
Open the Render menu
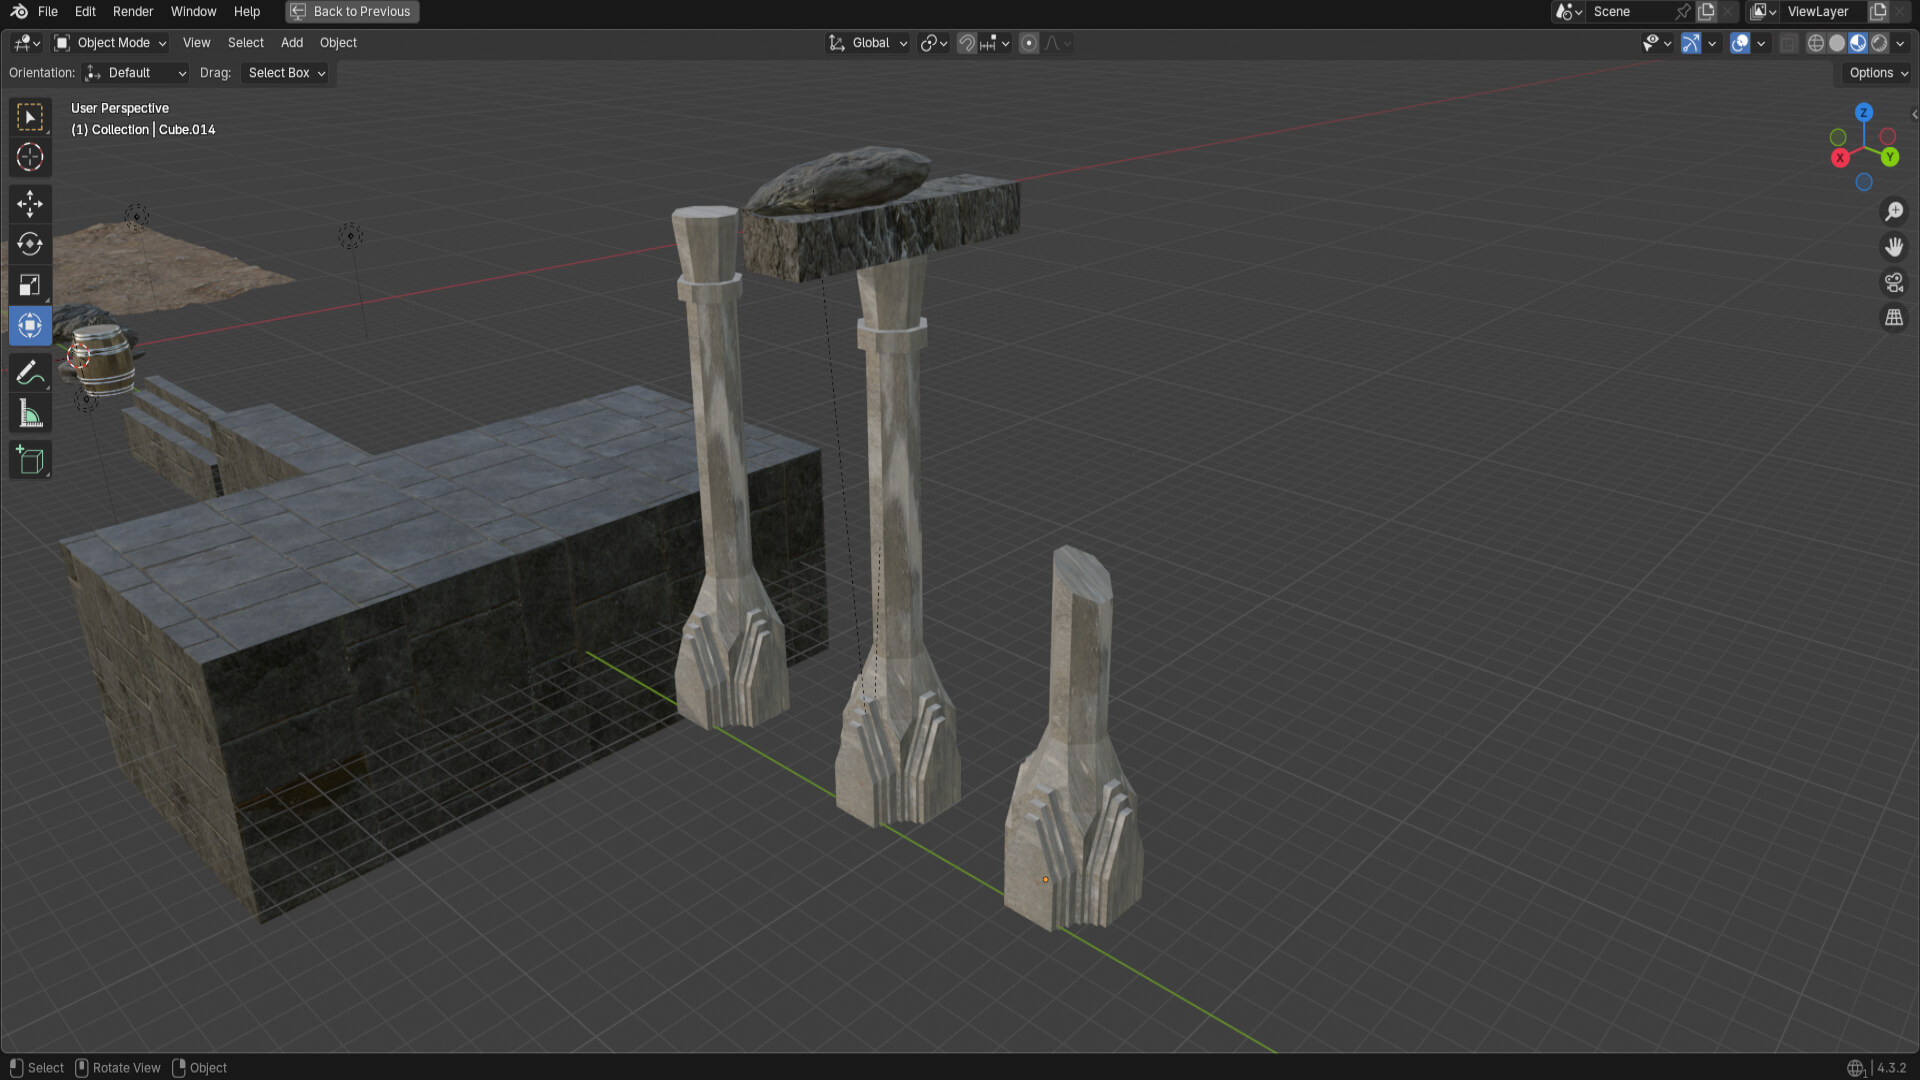pyautogui.click(x=133, y=12)
